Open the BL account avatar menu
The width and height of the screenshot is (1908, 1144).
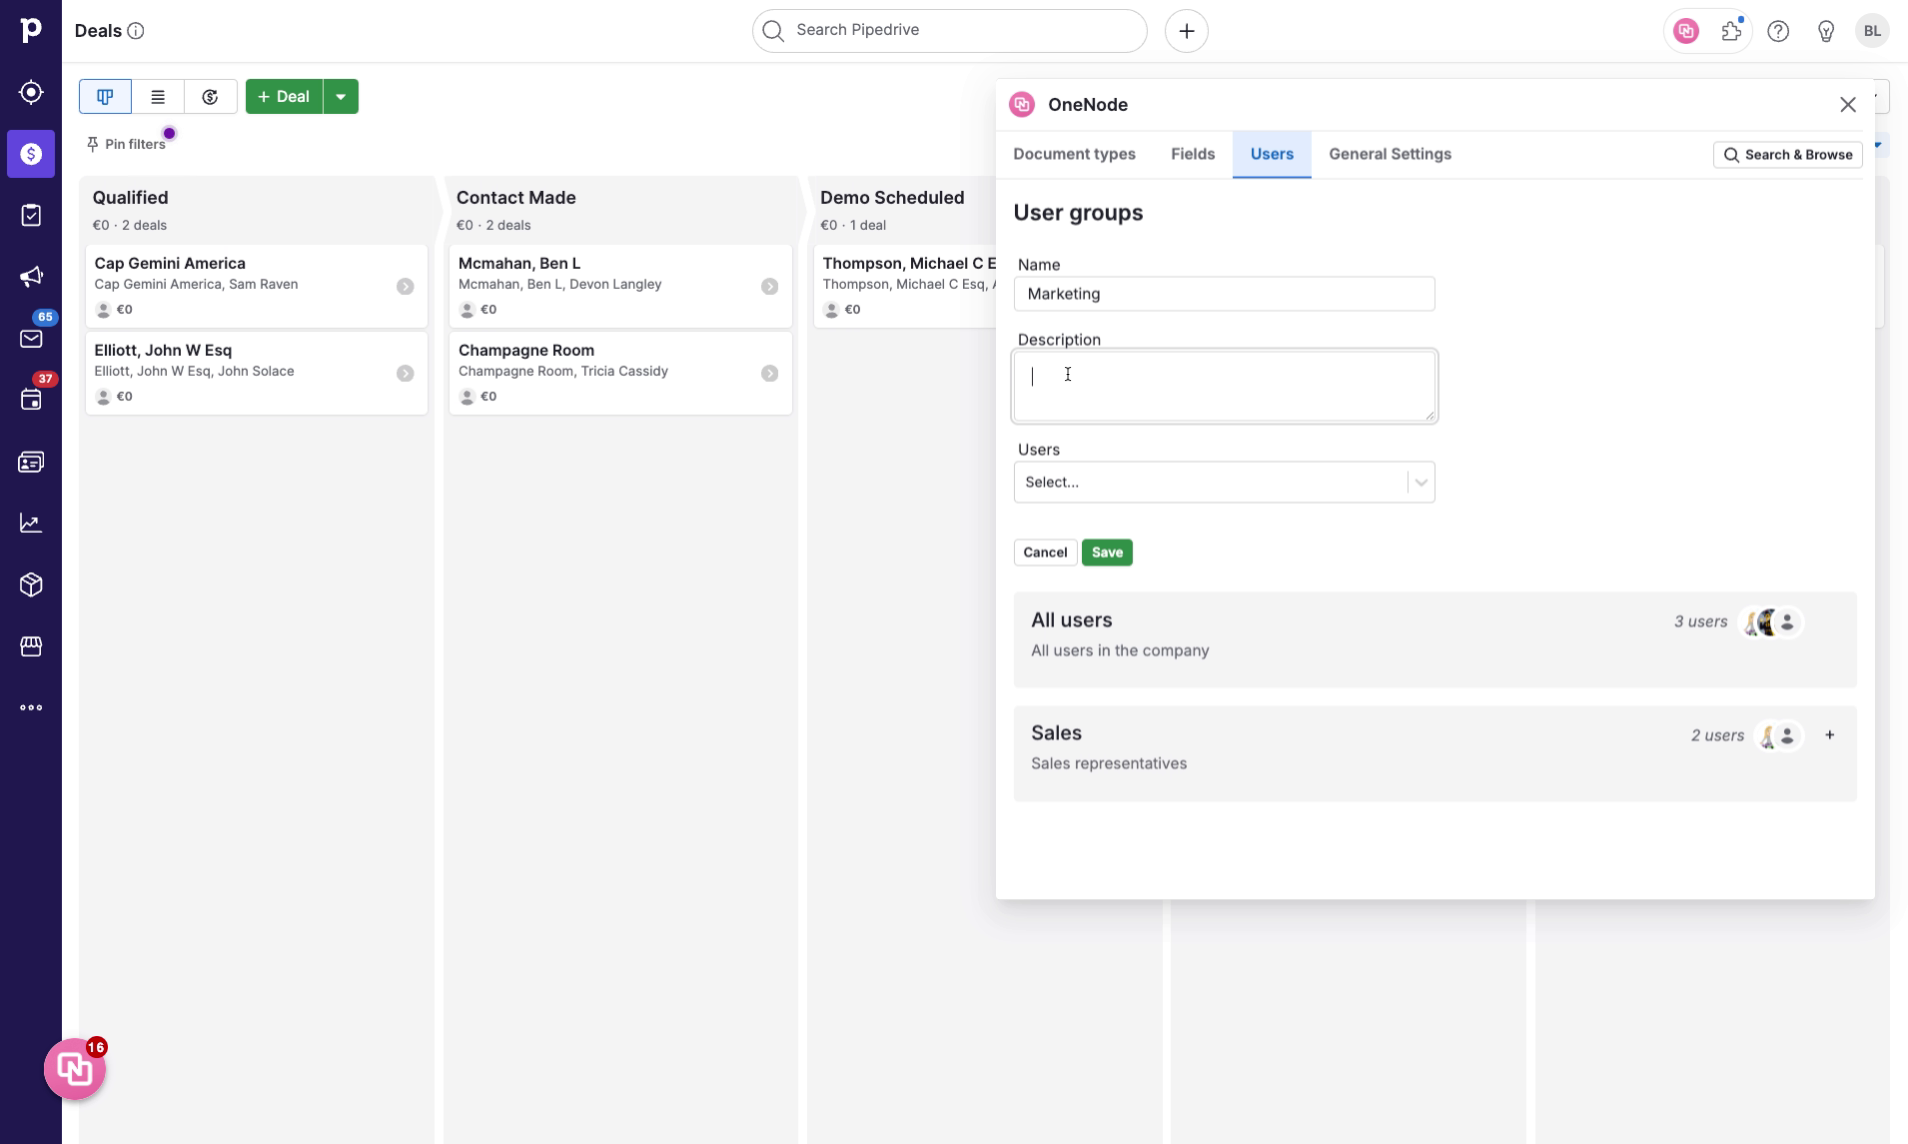point(1872,31)
